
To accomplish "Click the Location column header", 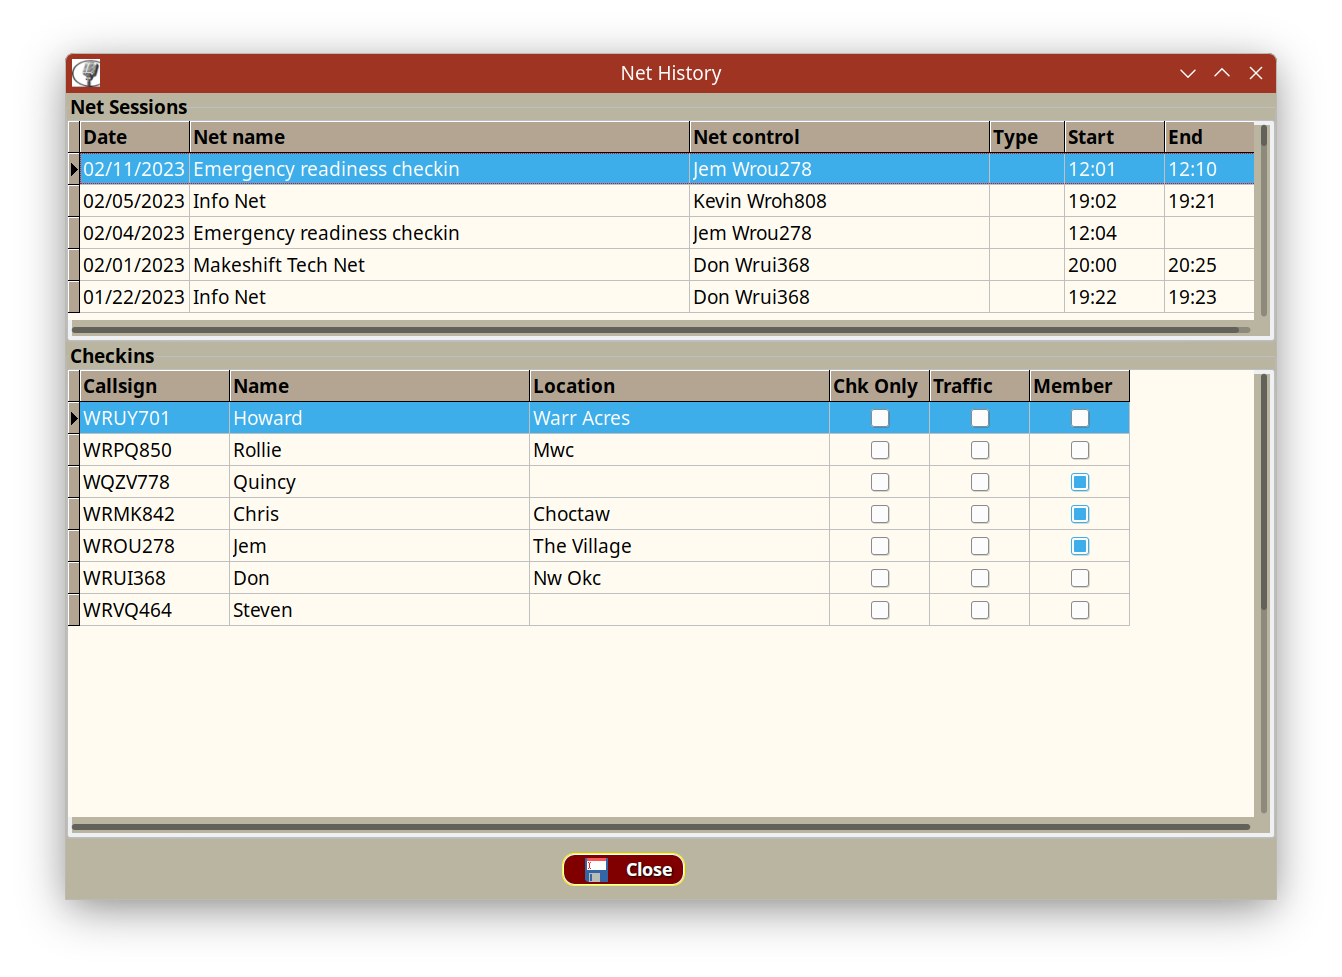I will tap(678, 386).
